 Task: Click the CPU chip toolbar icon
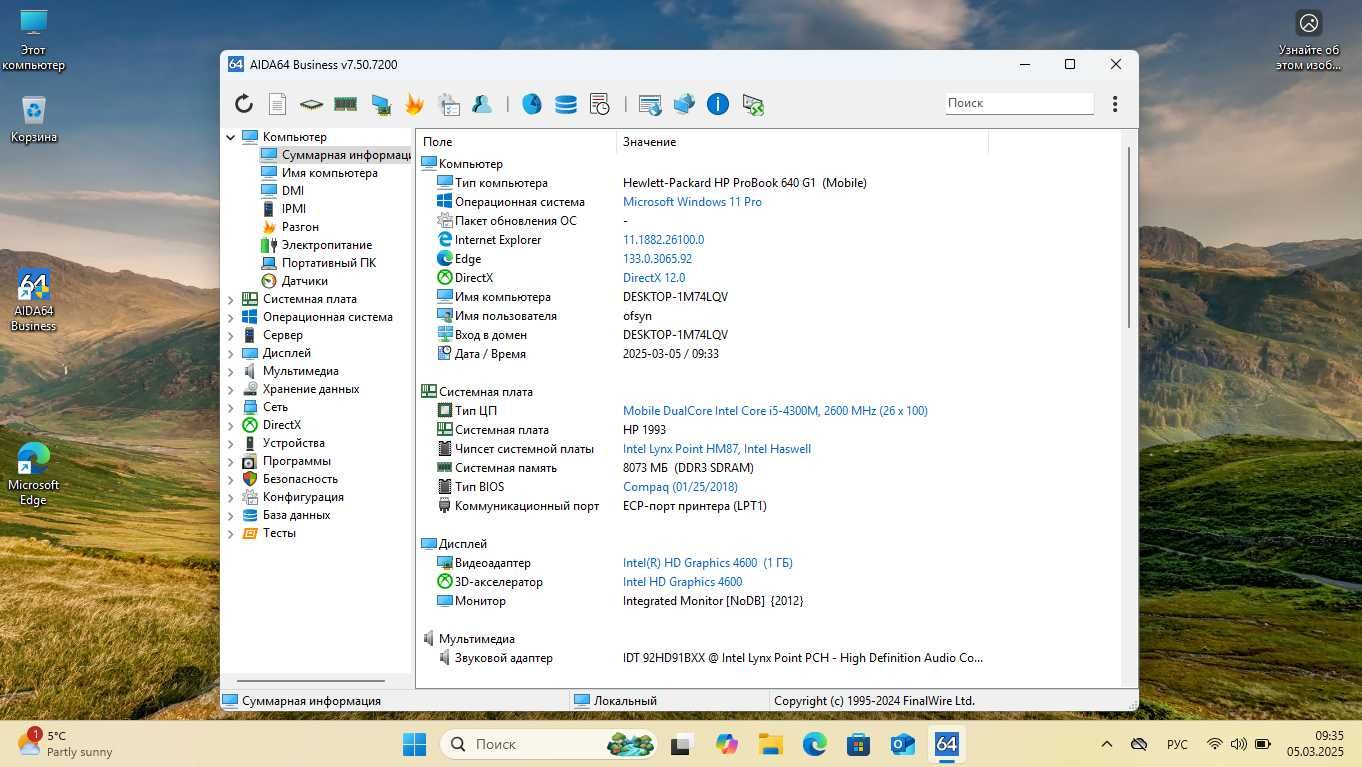point(311,104)
